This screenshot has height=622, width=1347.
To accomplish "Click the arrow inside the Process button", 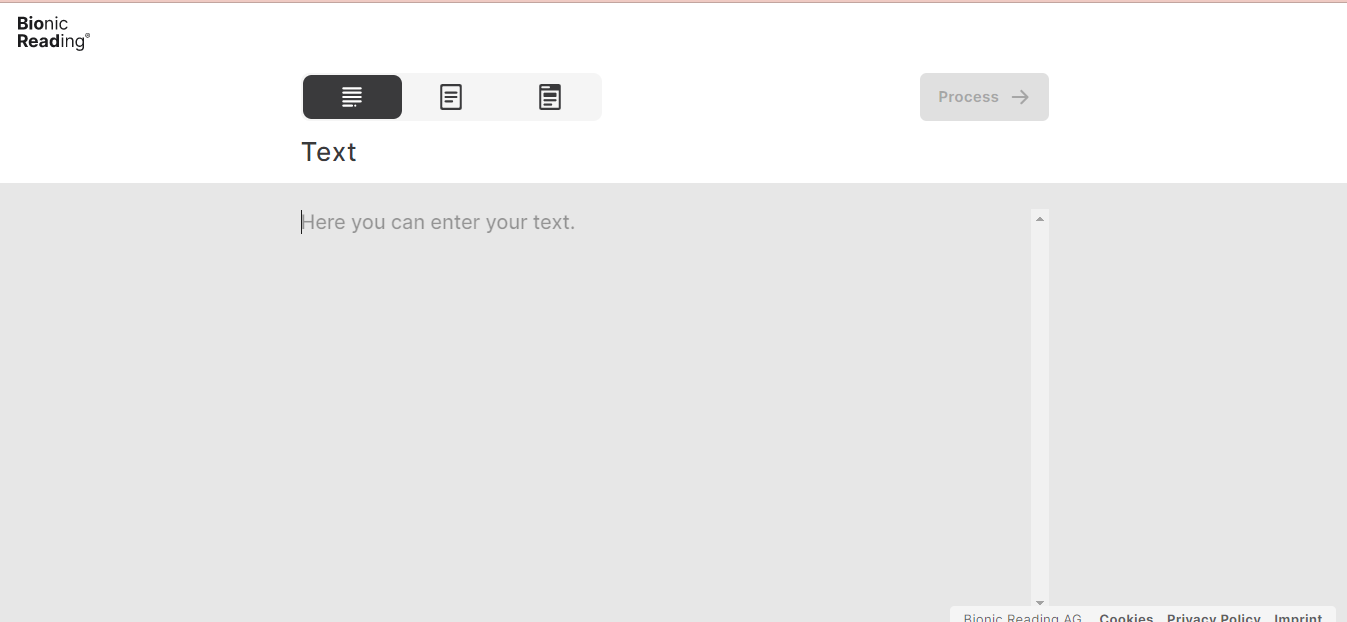I will click(1020, 97).
